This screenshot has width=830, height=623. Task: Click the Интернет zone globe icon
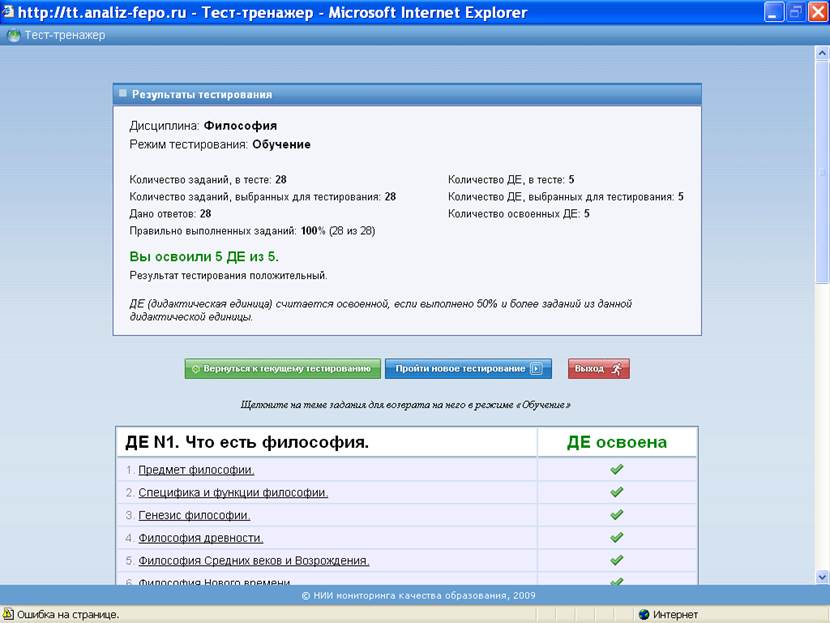[644, 615]
